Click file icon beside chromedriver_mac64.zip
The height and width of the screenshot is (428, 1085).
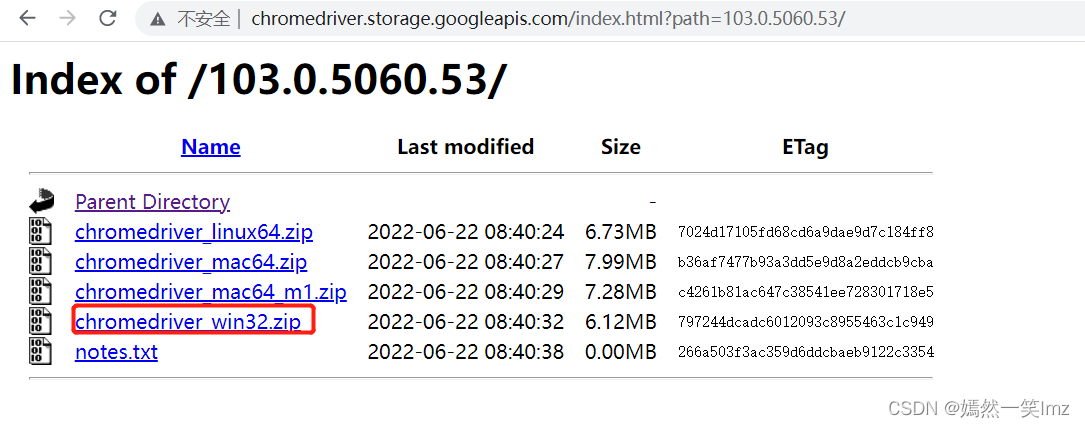41,262
